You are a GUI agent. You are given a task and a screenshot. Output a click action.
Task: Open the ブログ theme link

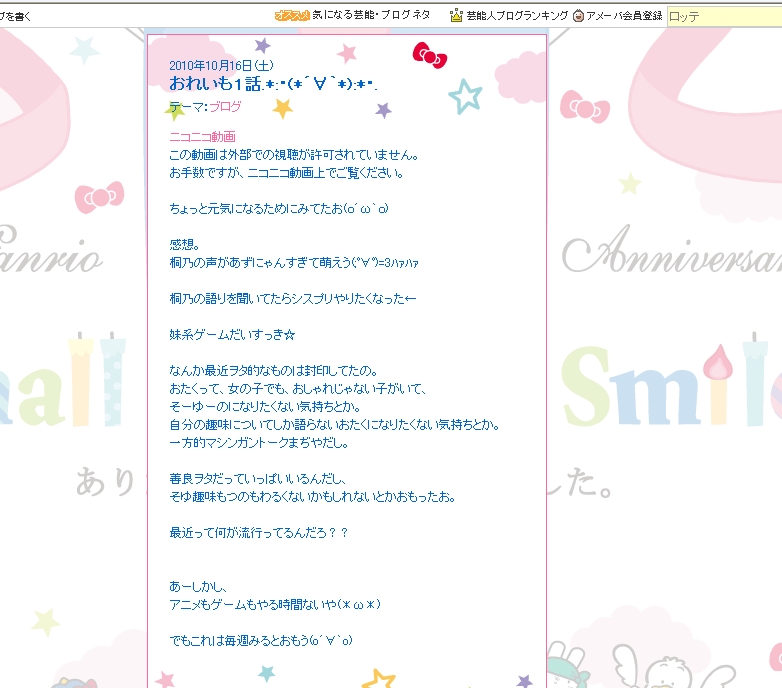[225, 107]
